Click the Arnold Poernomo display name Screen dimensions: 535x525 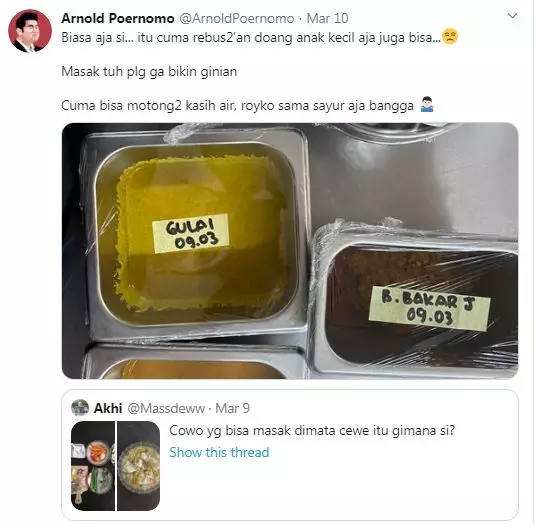click(x=118, y=18)
